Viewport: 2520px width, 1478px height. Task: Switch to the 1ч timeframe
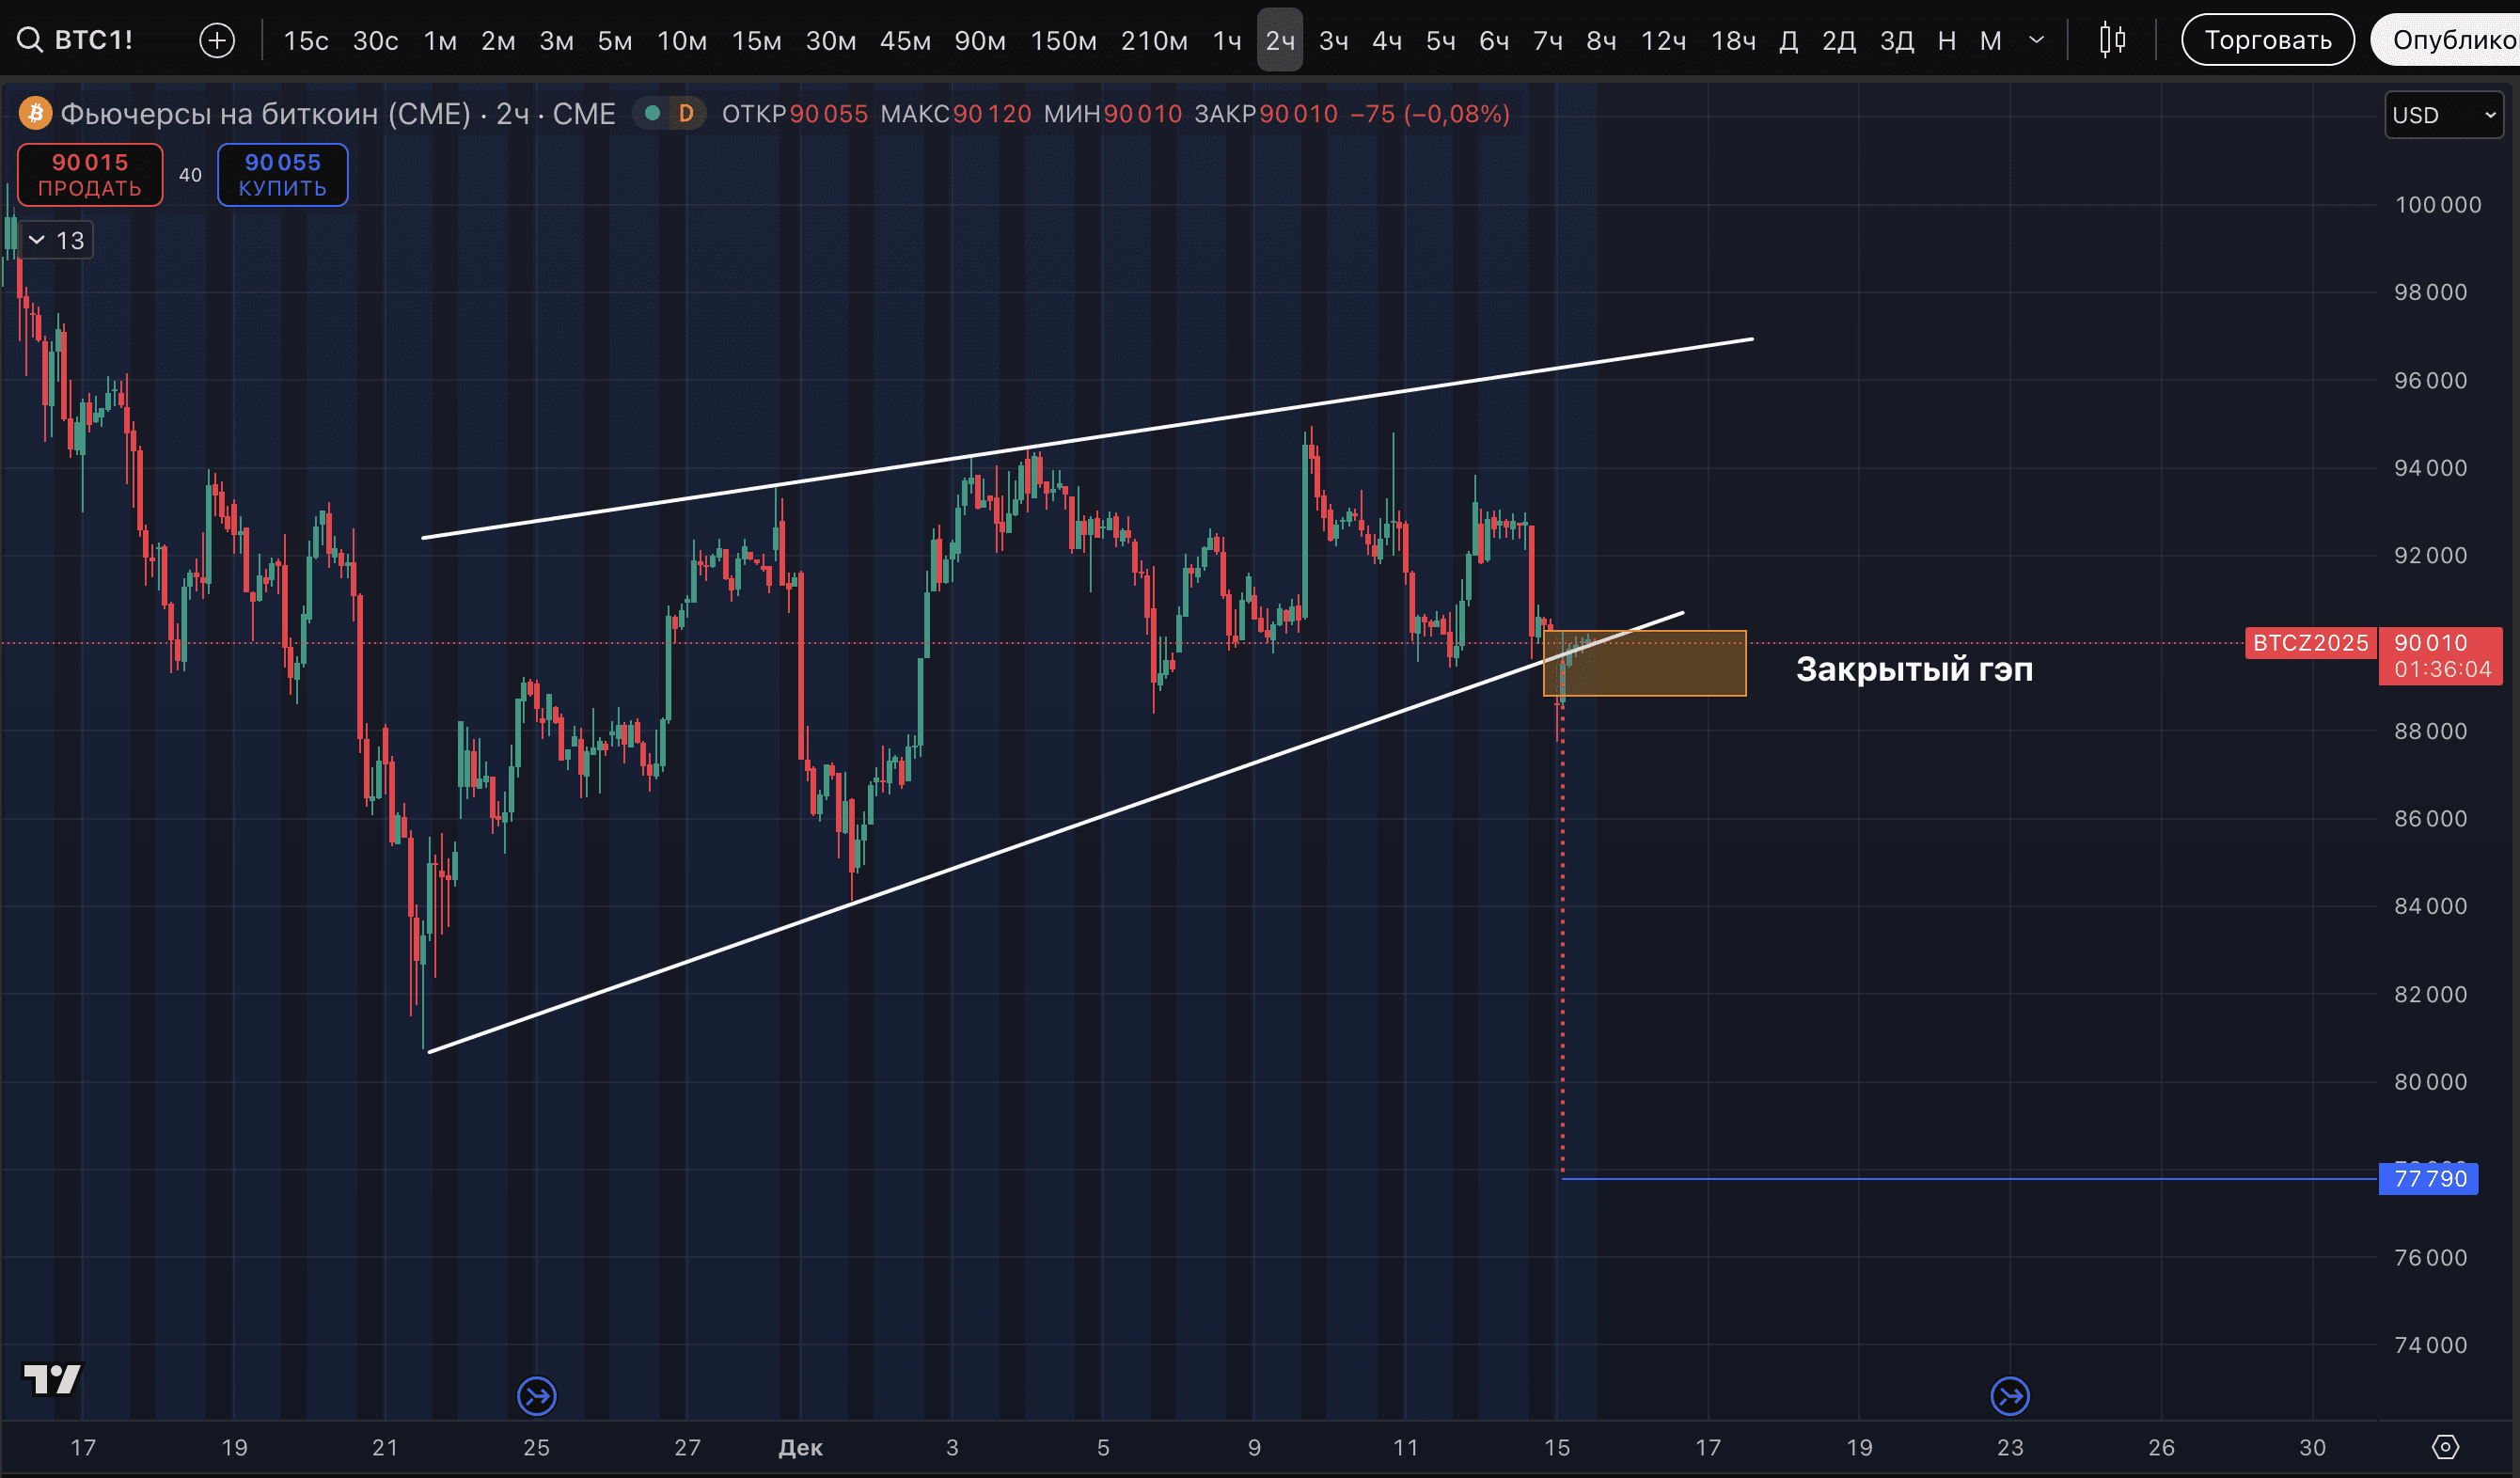pos(1226,40)
